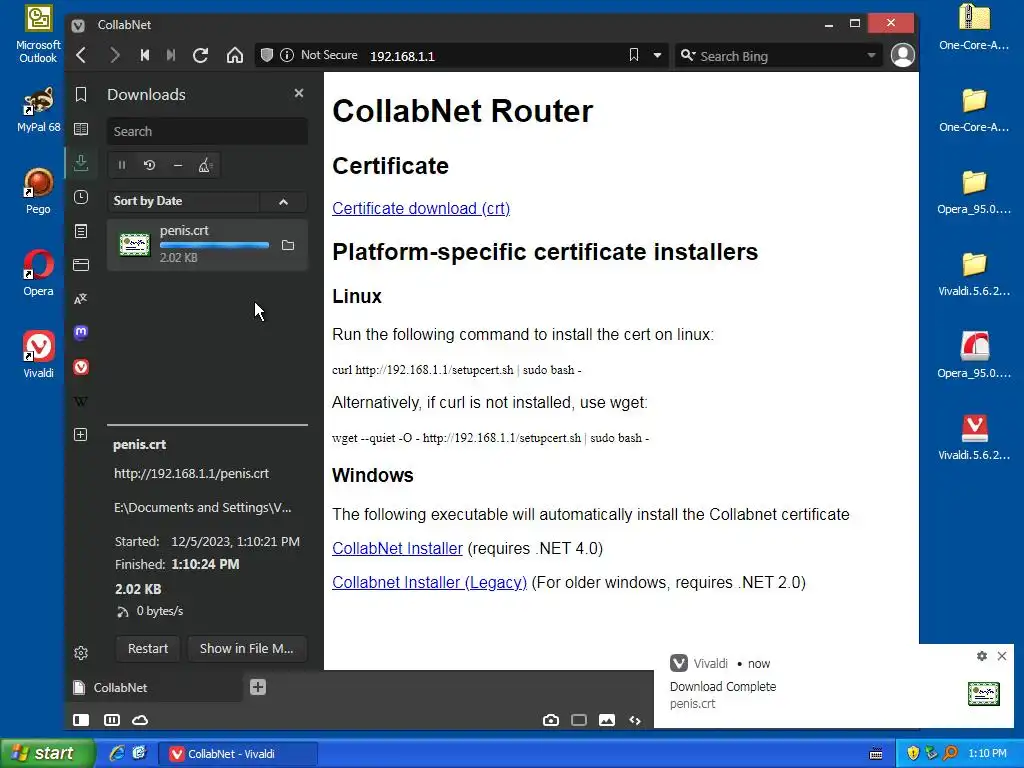This screenshot has width=1024, height=768.
Task: Open notification settings gear
Action: pos(982,656)
